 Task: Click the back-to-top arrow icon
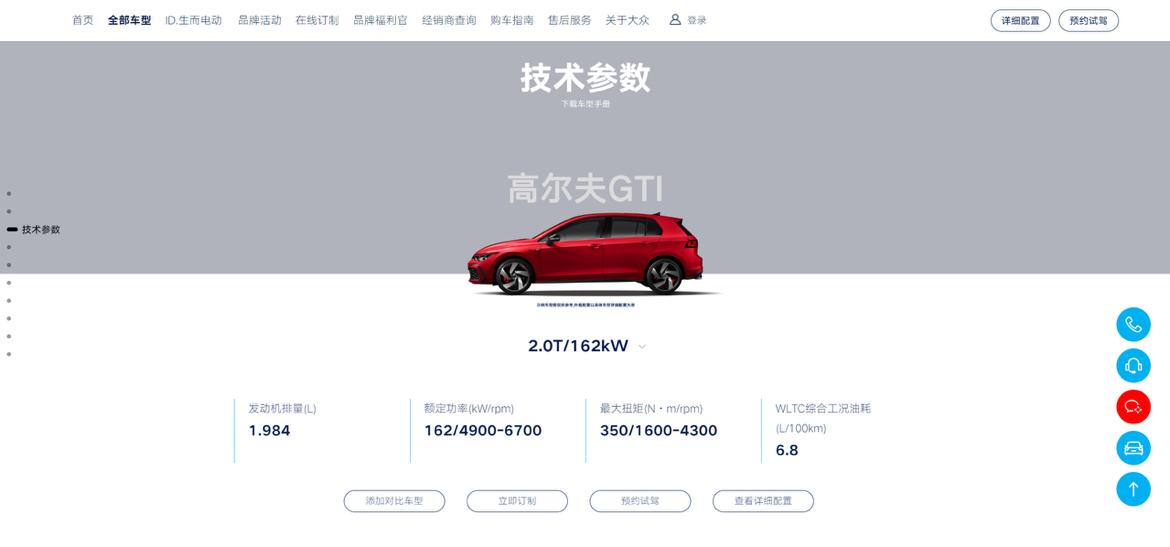[1133, 489]
